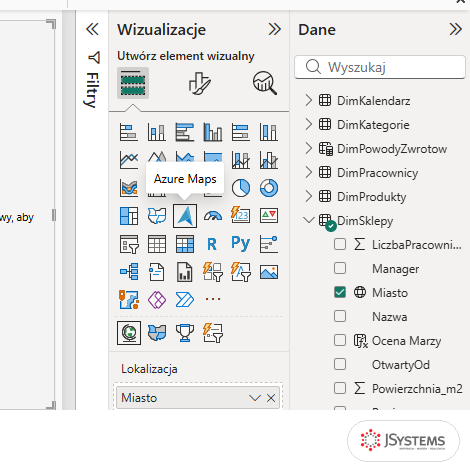Check the Manager field checkbox

pyautogui.click(x=340, y=268)
